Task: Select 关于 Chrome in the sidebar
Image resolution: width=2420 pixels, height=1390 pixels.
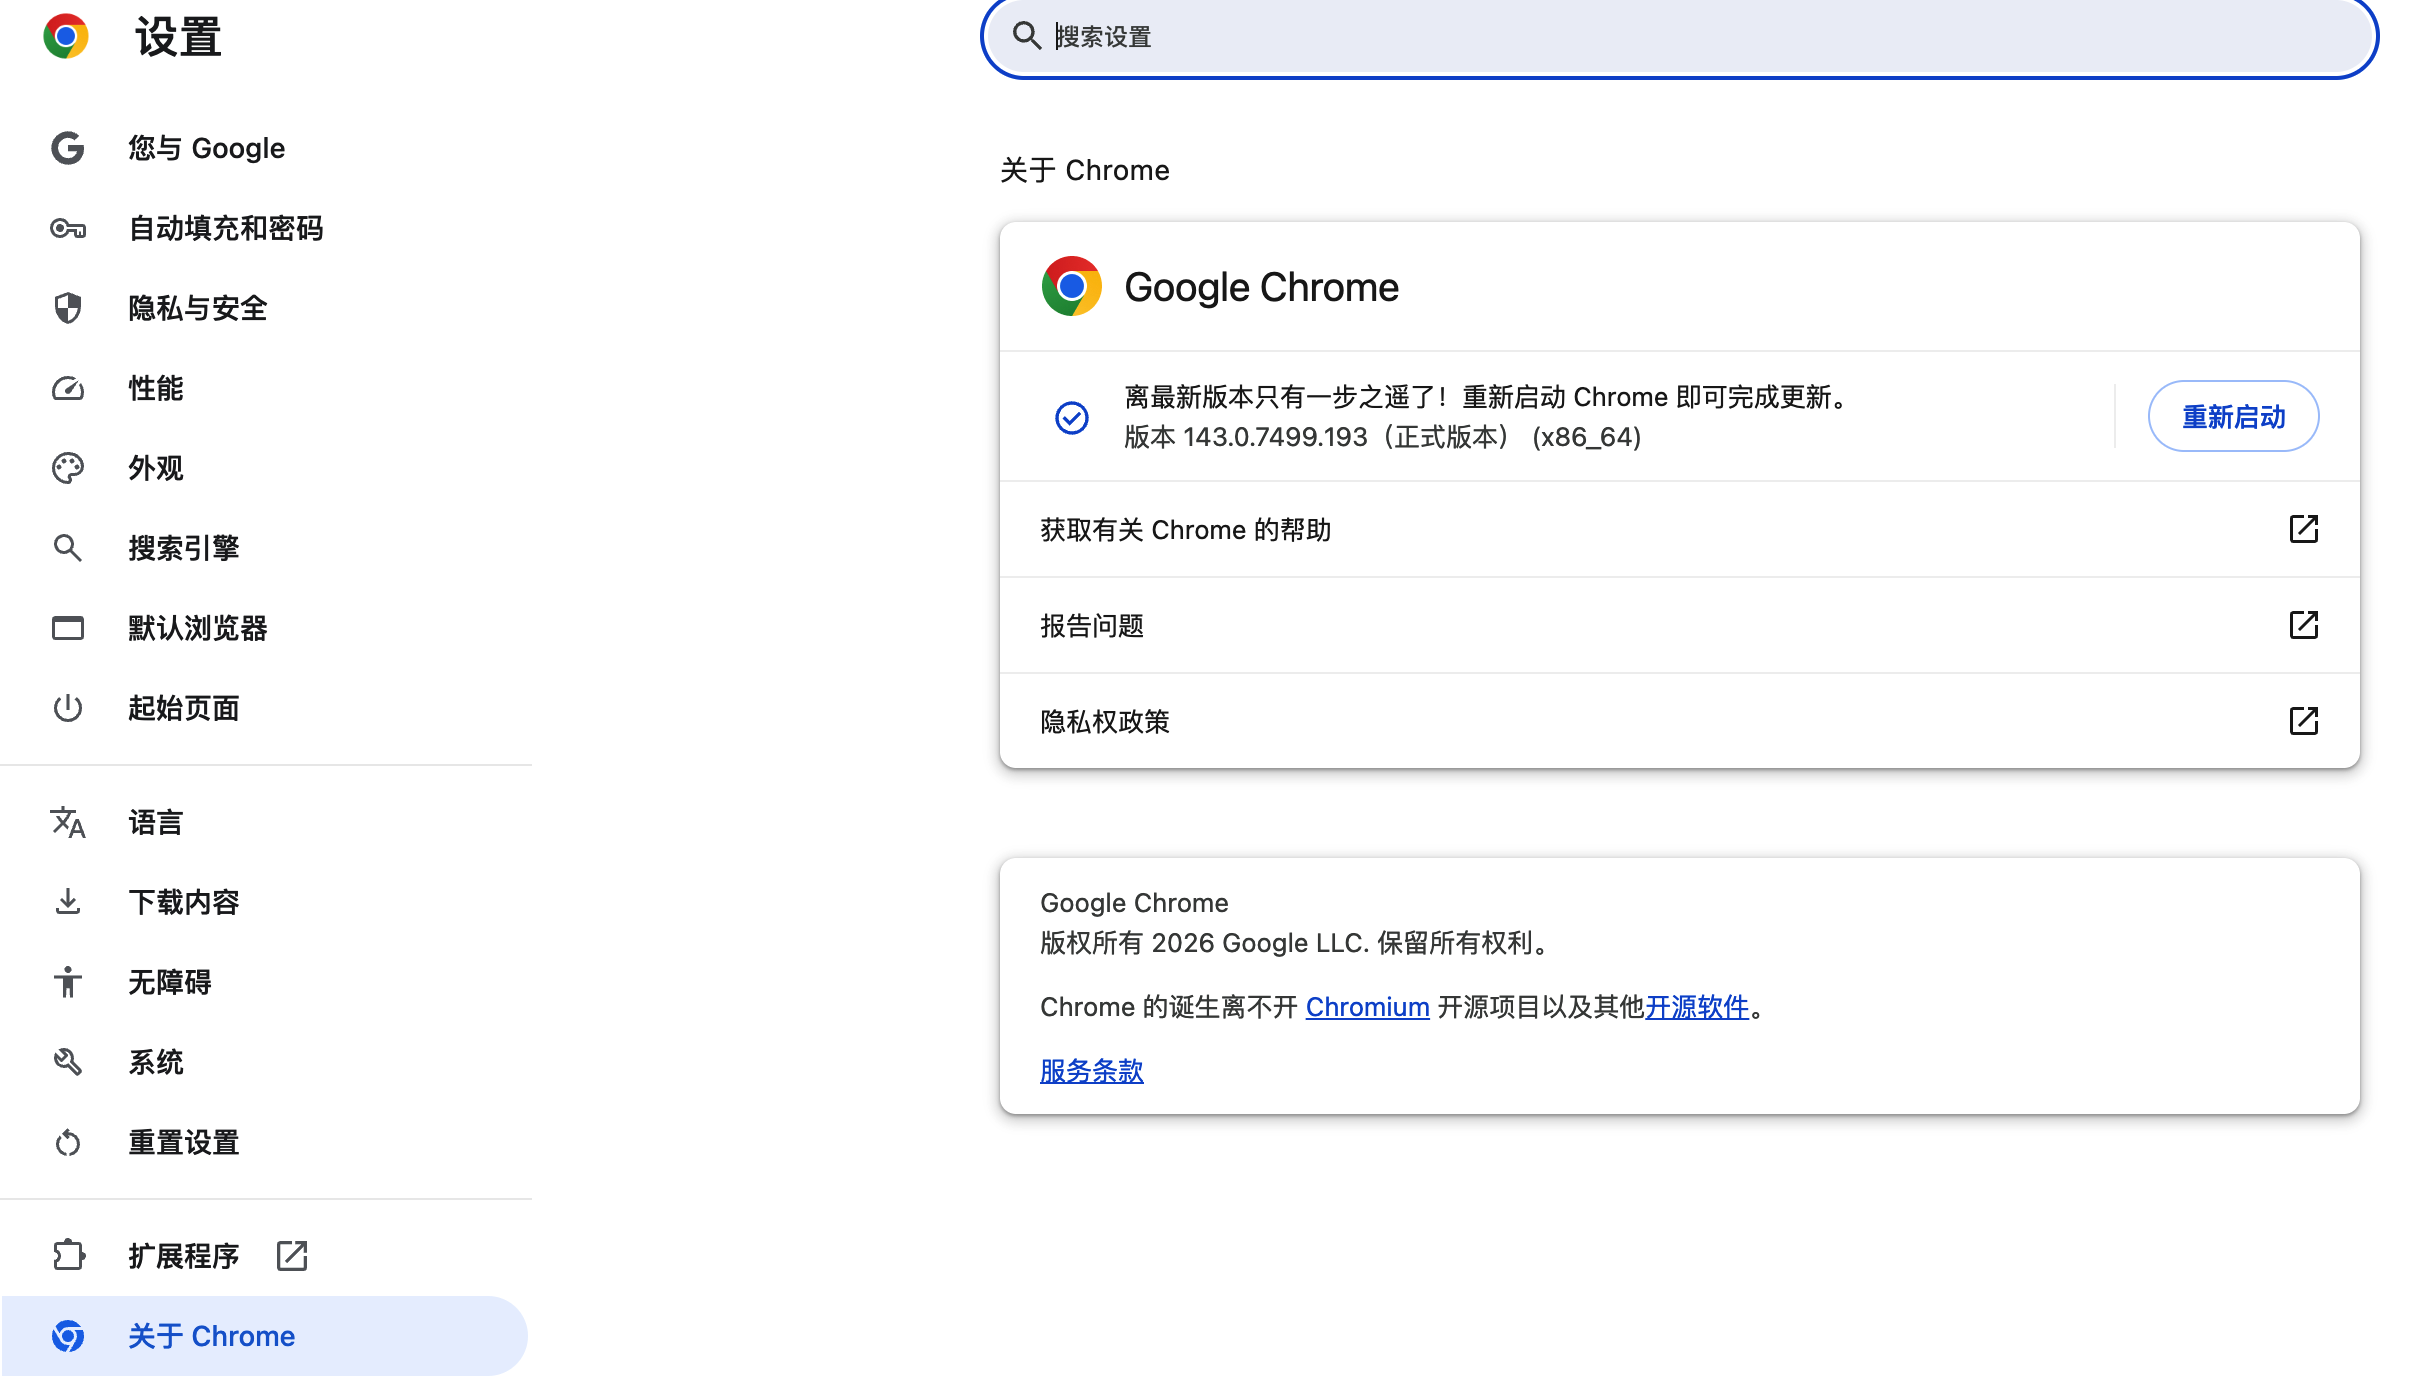Action: pyautogui.click(x=211, y=1336)
